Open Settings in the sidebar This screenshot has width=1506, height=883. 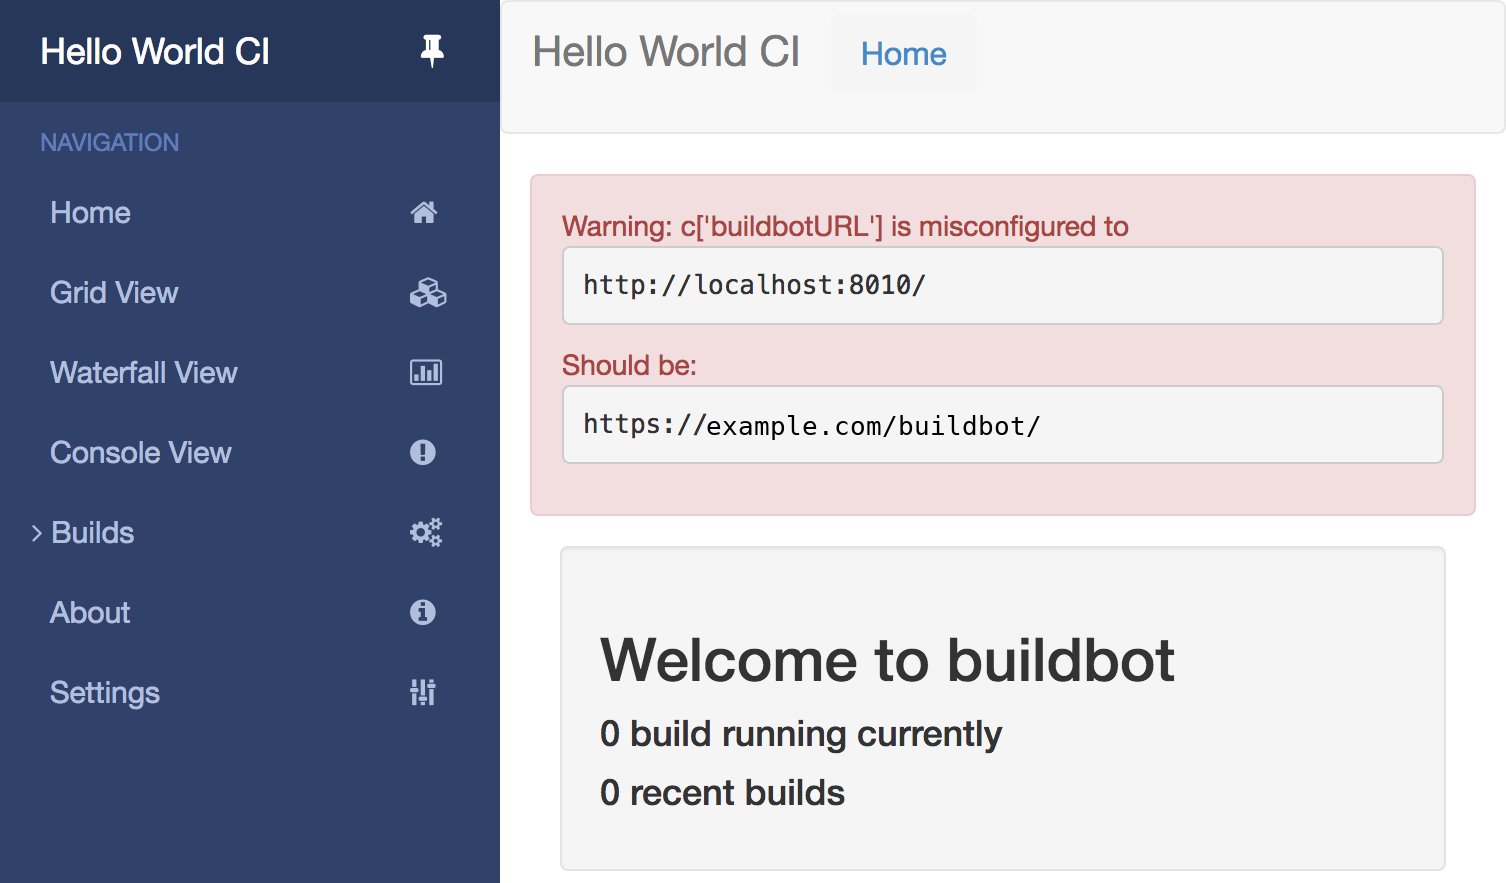105,693
